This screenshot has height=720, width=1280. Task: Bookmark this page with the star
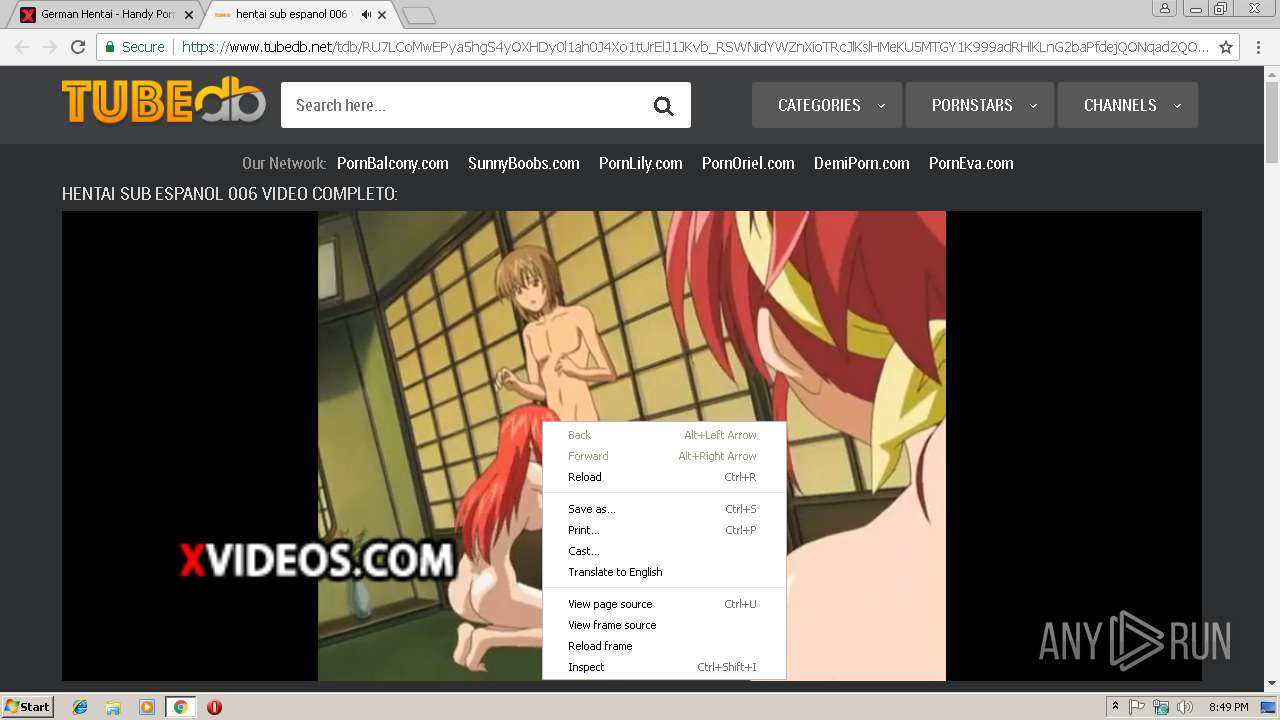[x=1226, y=47]
